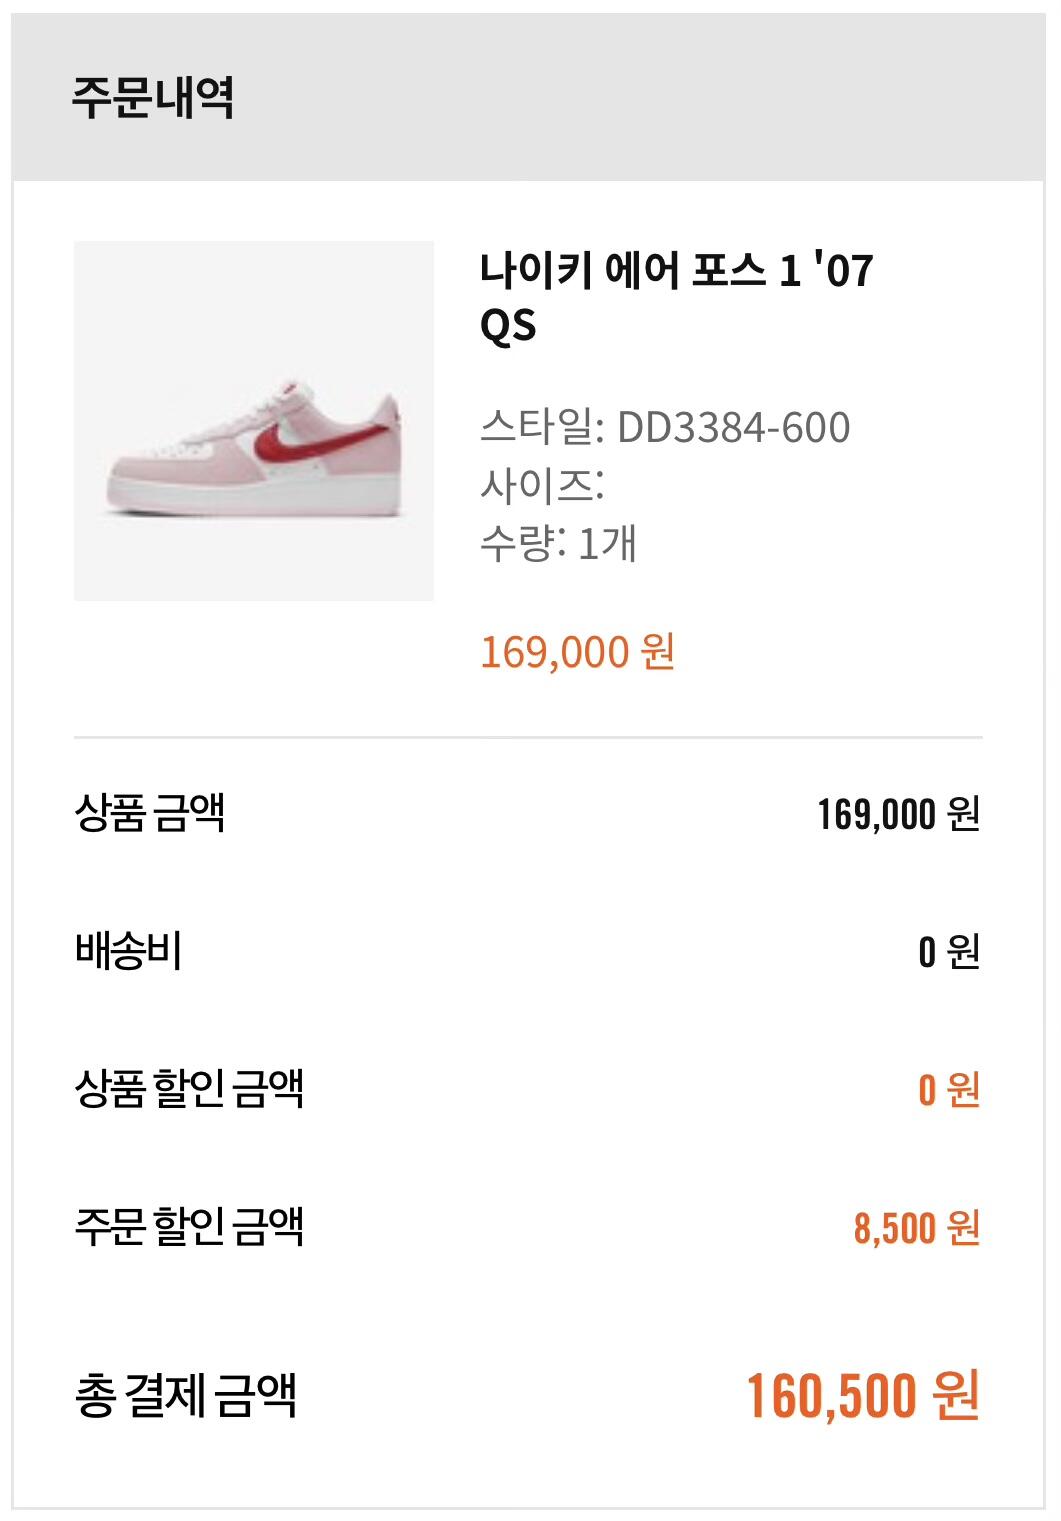The height and width of the screenshot is (1521, 1061).
Task: Click the 총 결제 금액 label
Action: (x=186, y=1395)
